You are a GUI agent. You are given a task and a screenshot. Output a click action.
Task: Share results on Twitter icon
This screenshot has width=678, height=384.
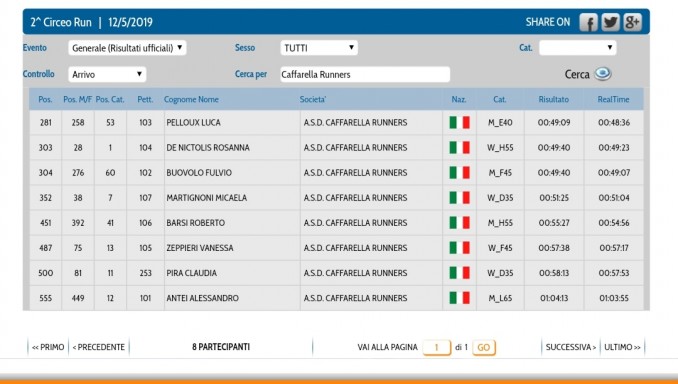point(610,22)
